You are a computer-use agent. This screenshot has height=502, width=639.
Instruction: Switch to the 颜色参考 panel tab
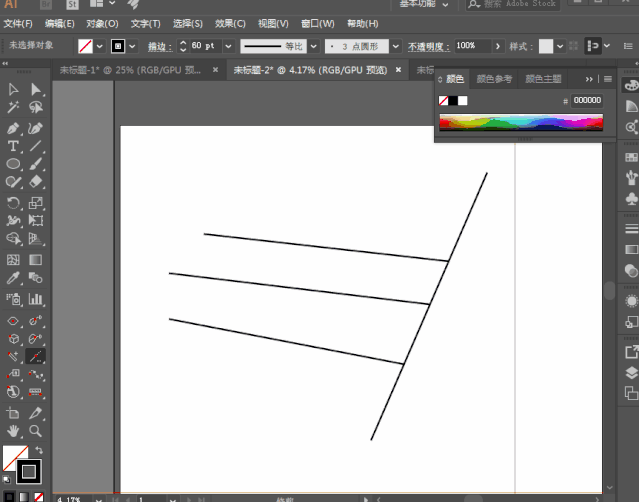(494, 79)
